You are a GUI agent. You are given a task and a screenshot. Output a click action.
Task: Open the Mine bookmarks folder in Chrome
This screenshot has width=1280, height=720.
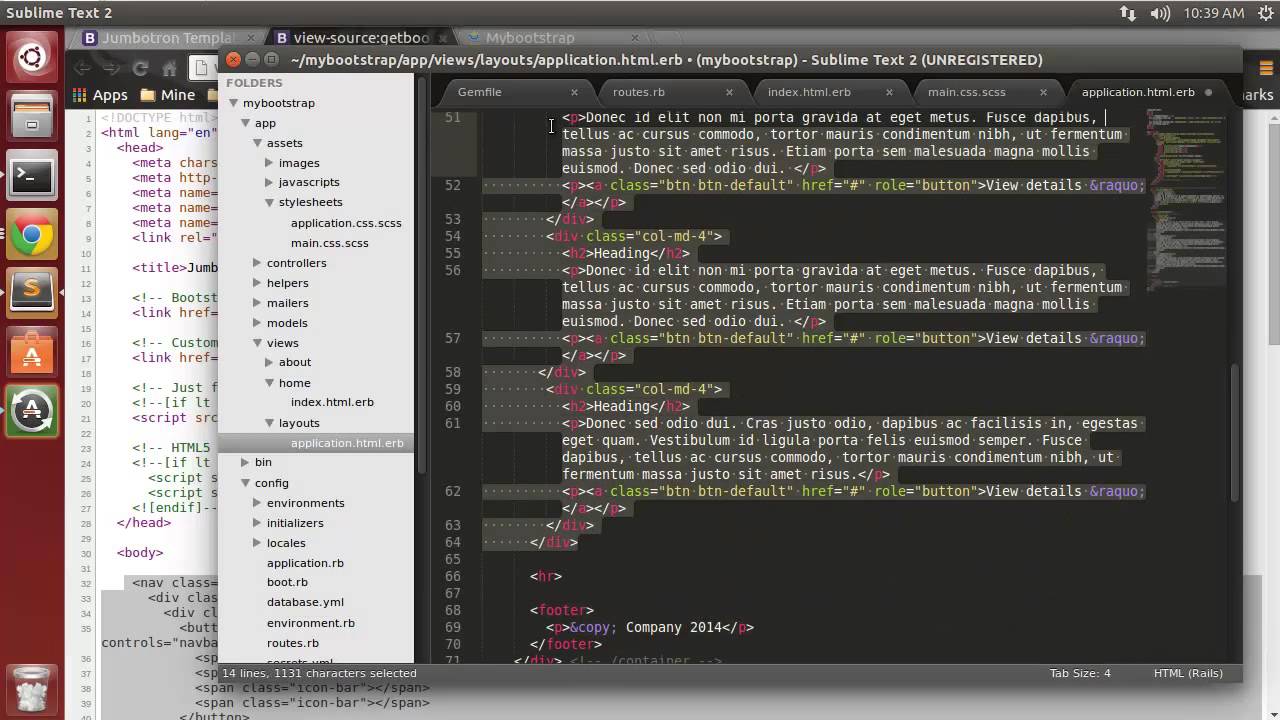coord(168,95)
